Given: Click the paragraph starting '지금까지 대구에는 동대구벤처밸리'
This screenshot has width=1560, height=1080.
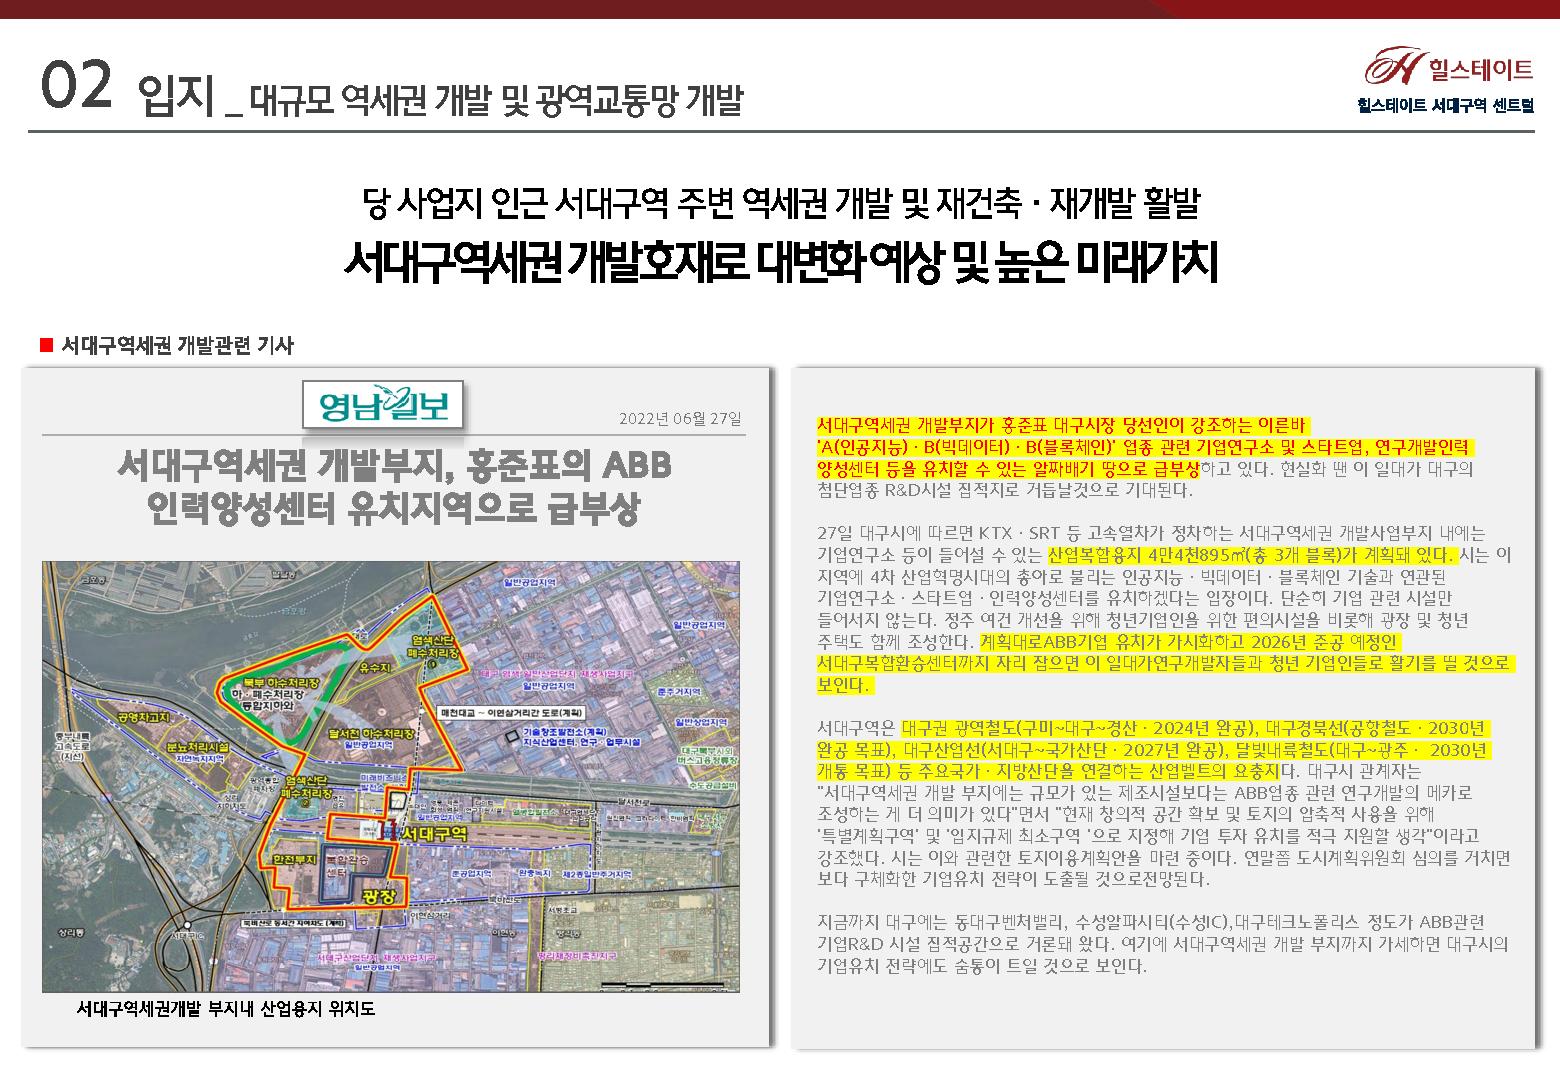Looking at the screenshot, I should point(1162,943).
